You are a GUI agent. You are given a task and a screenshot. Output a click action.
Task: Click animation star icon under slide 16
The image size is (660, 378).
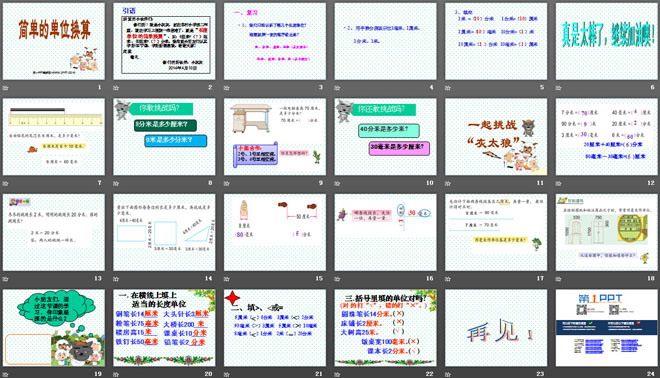tap(338, 279)
